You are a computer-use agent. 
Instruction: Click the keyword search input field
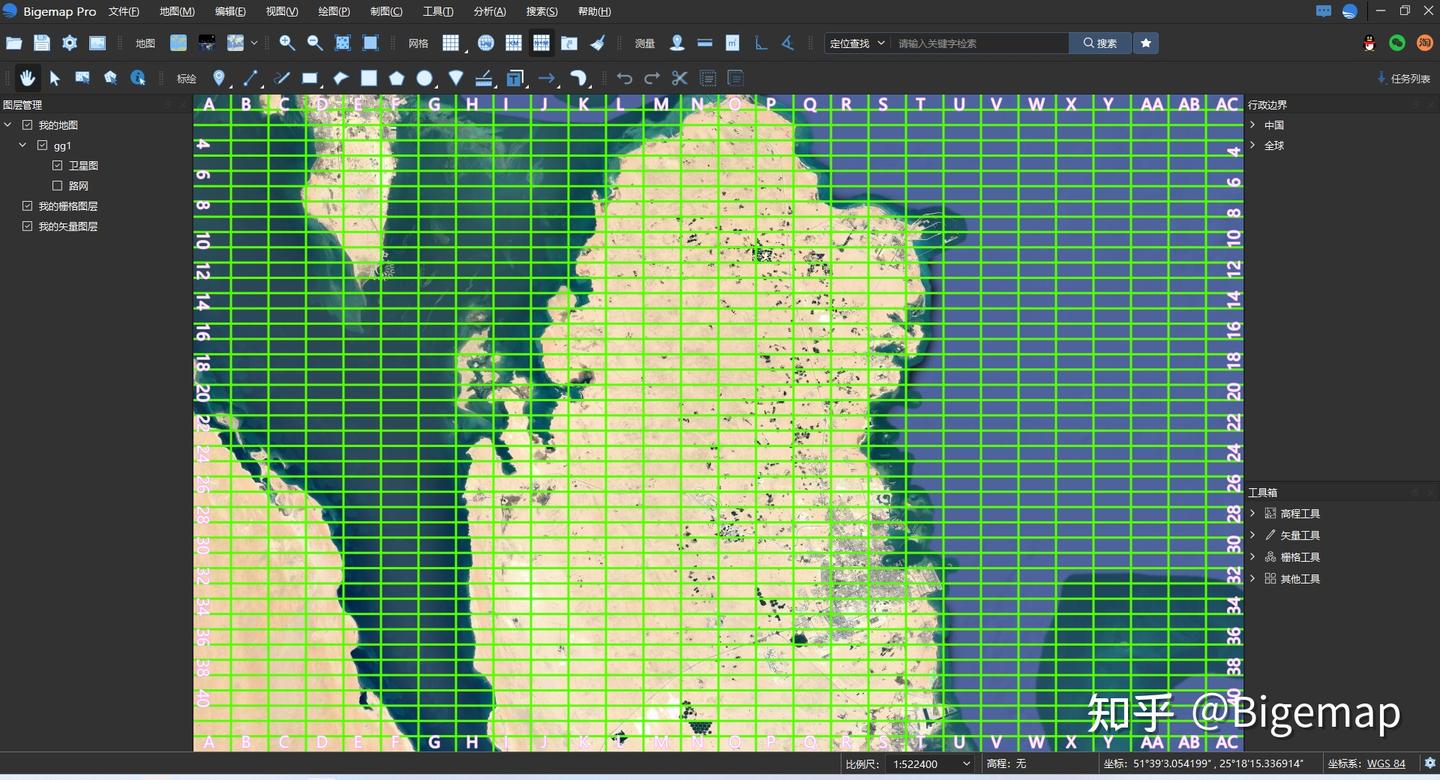980,43
